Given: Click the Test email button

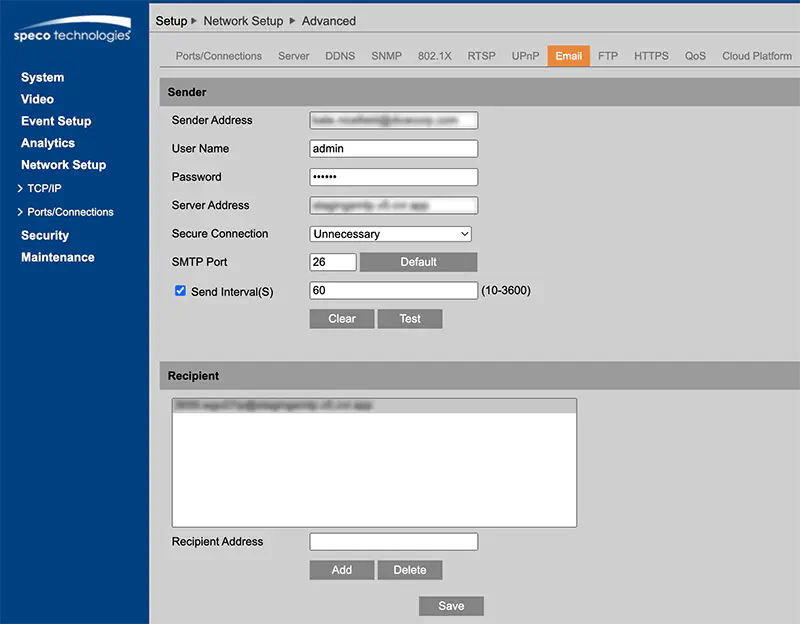Looking at the screenshot, I should 410,319.
